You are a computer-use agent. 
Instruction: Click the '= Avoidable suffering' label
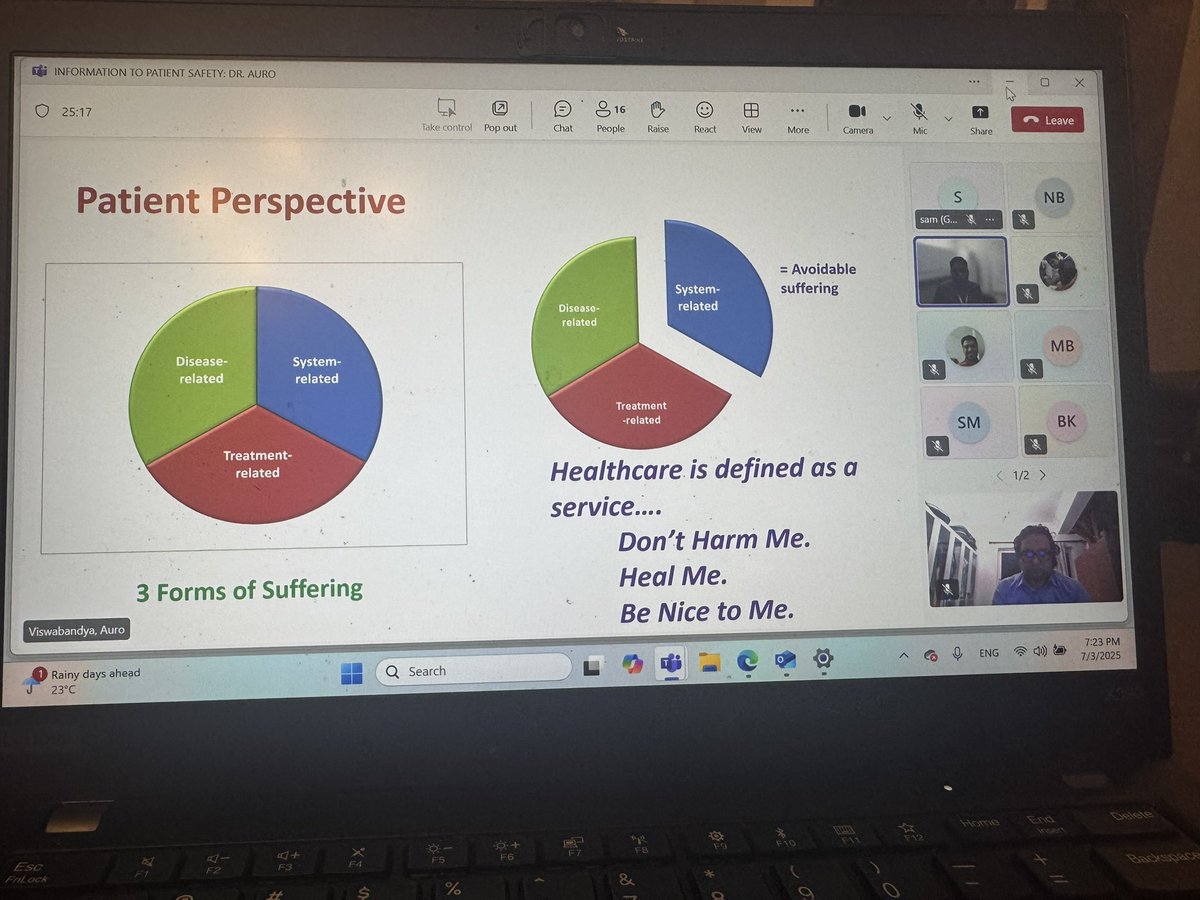click(x=818, y=278)
